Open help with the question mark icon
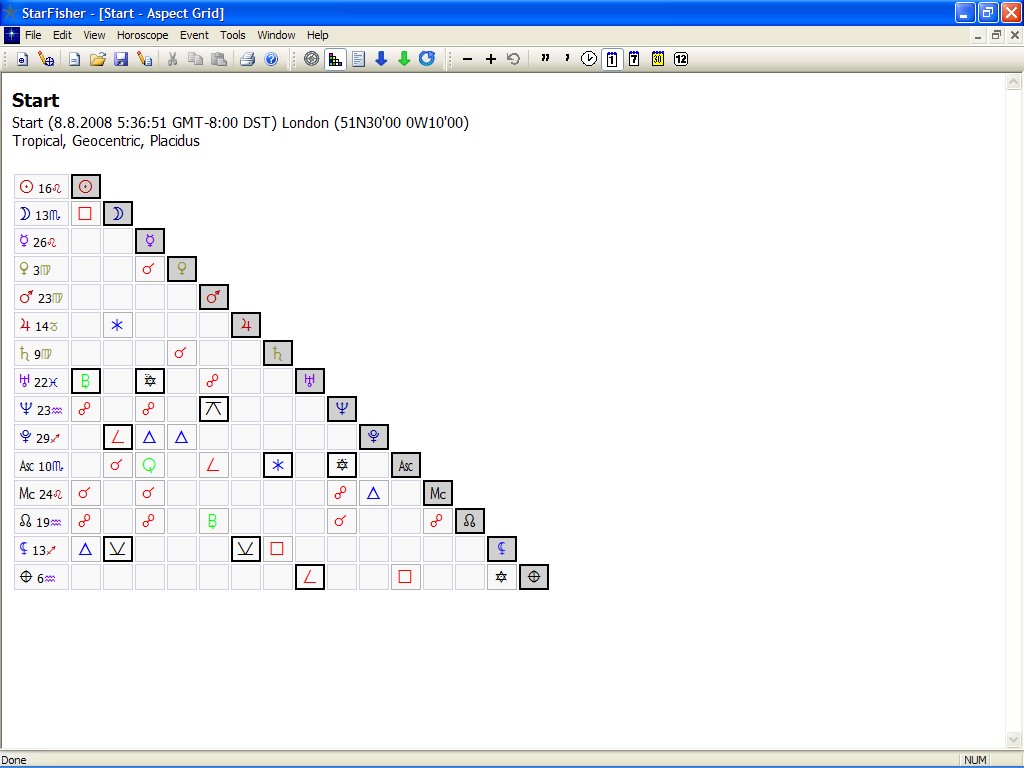 [x=271, y=59]
